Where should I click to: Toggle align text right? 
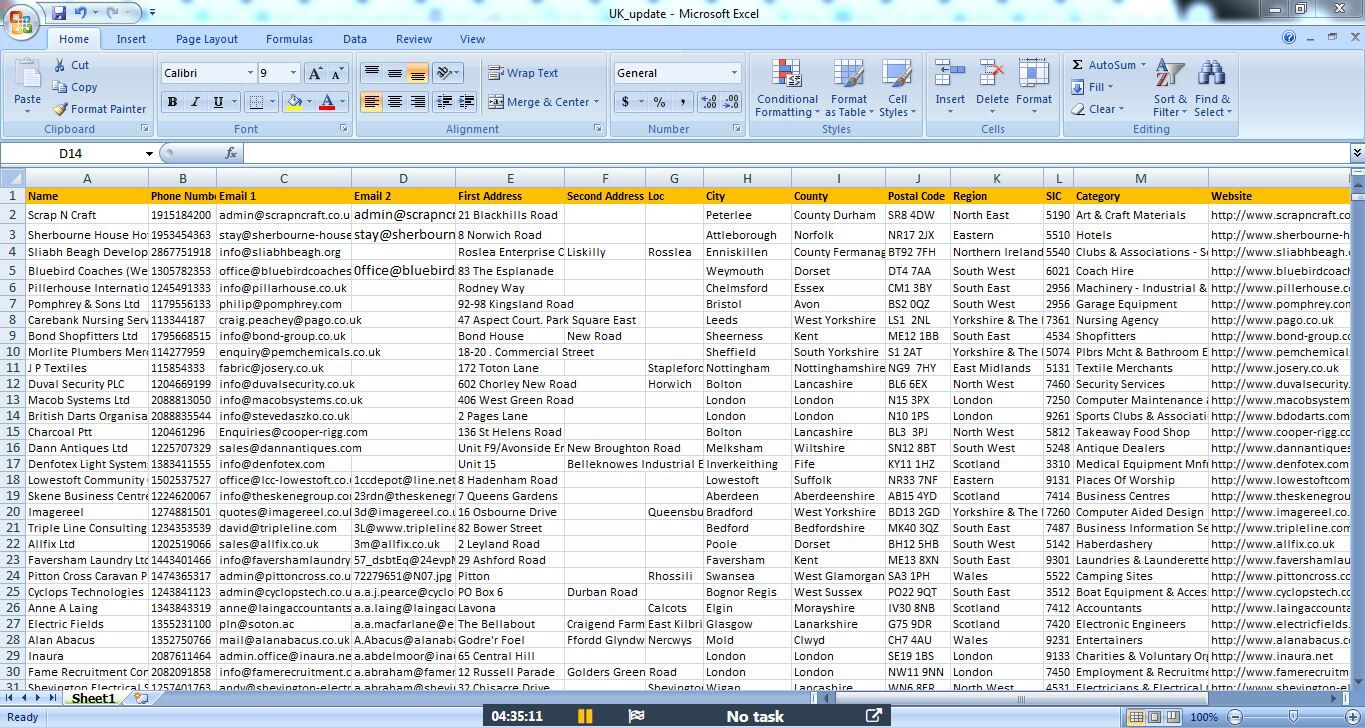[417, 102]
